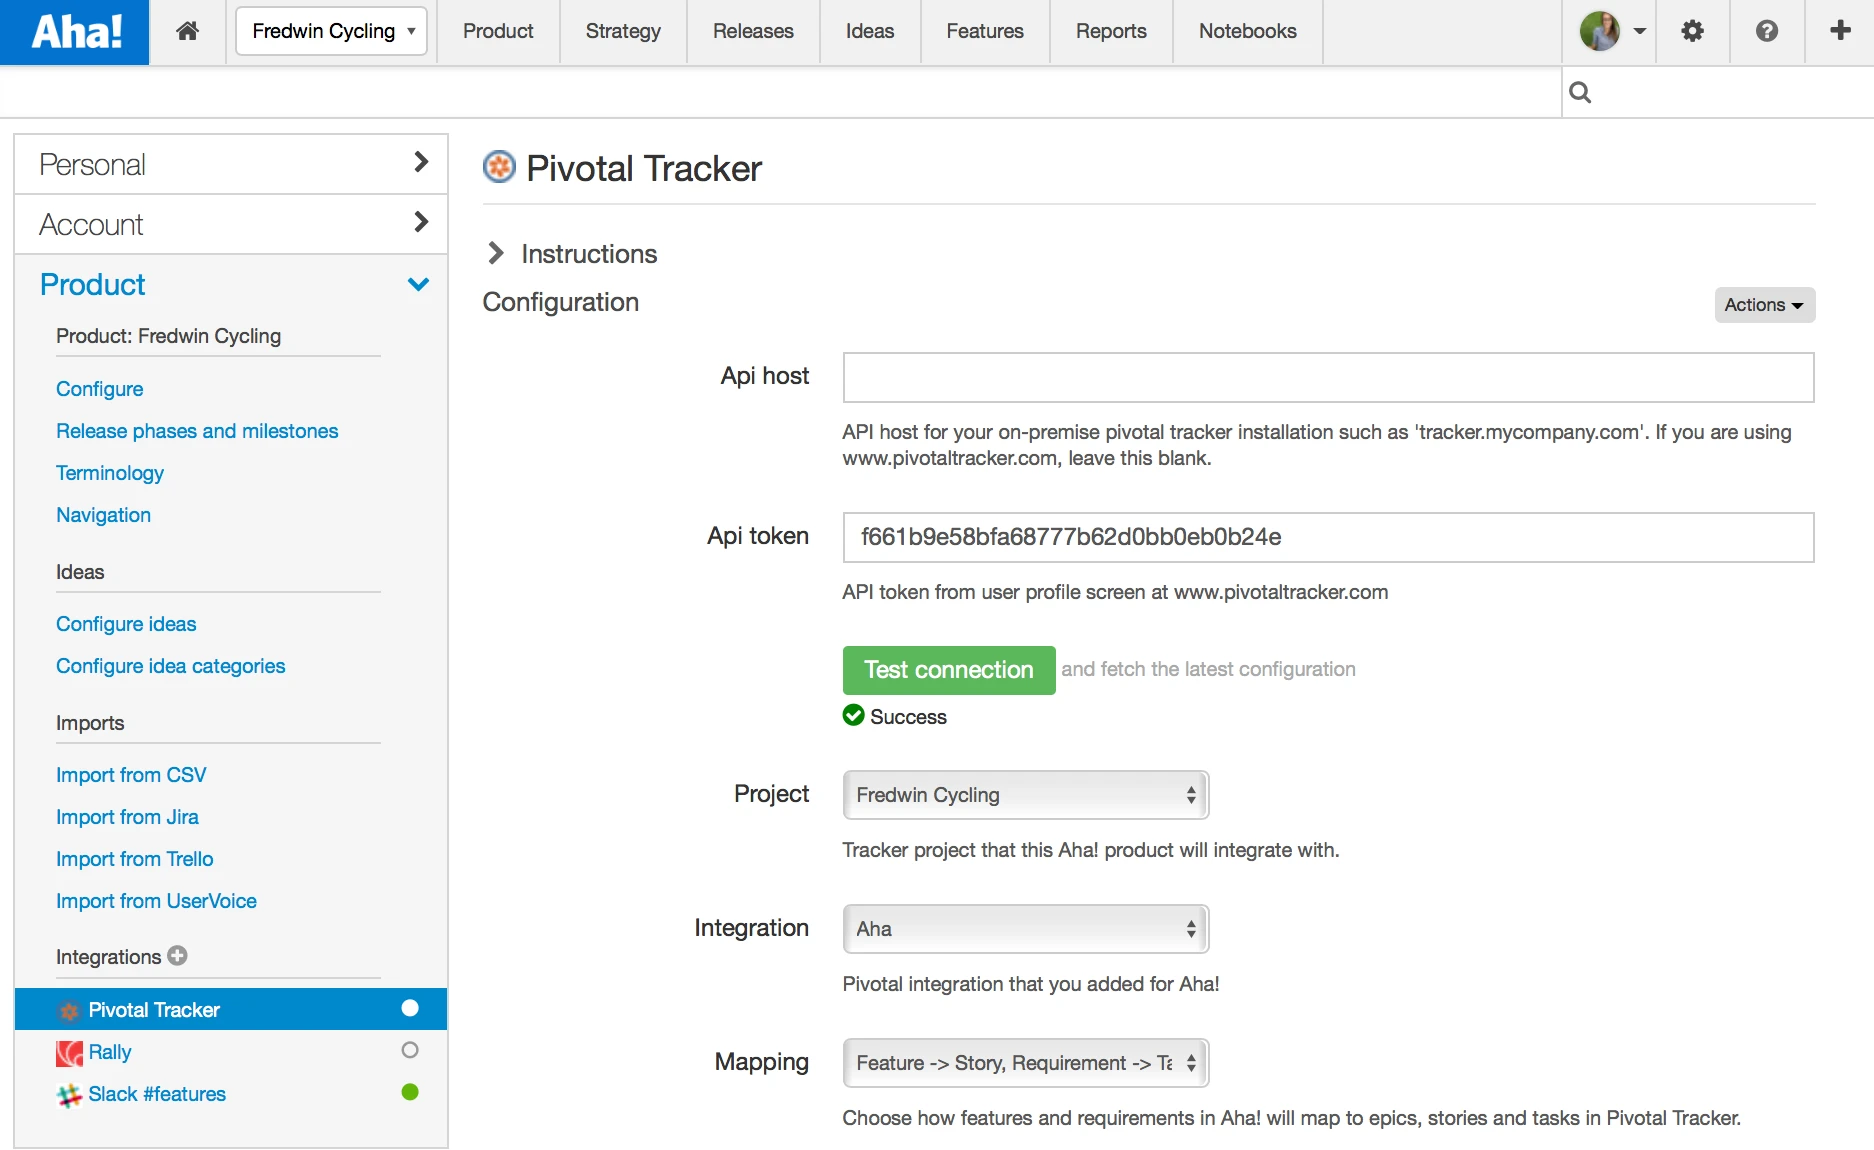Open the settings gear icon
Screen dimensions: 1874x1150
[x=1692, y=31]
